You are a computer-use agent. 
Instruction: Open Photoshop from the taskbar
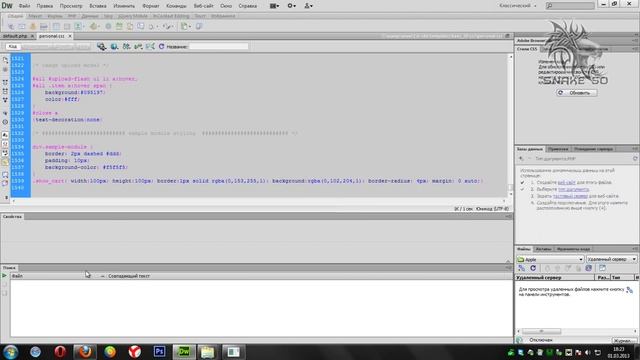pyautogui.click(x=159, y=351)
